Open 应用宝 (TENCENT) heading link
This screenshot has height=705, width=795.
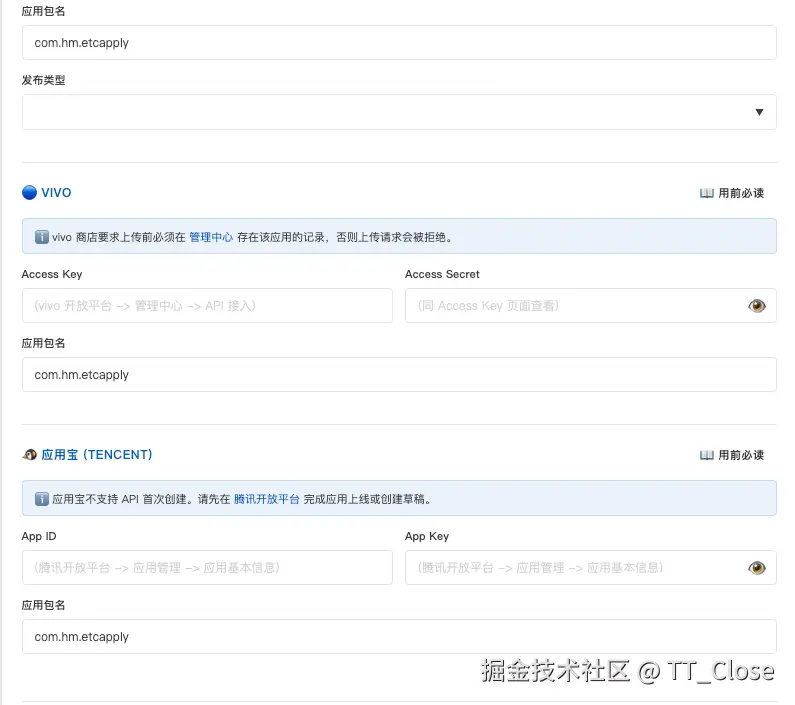pos(97,455)
